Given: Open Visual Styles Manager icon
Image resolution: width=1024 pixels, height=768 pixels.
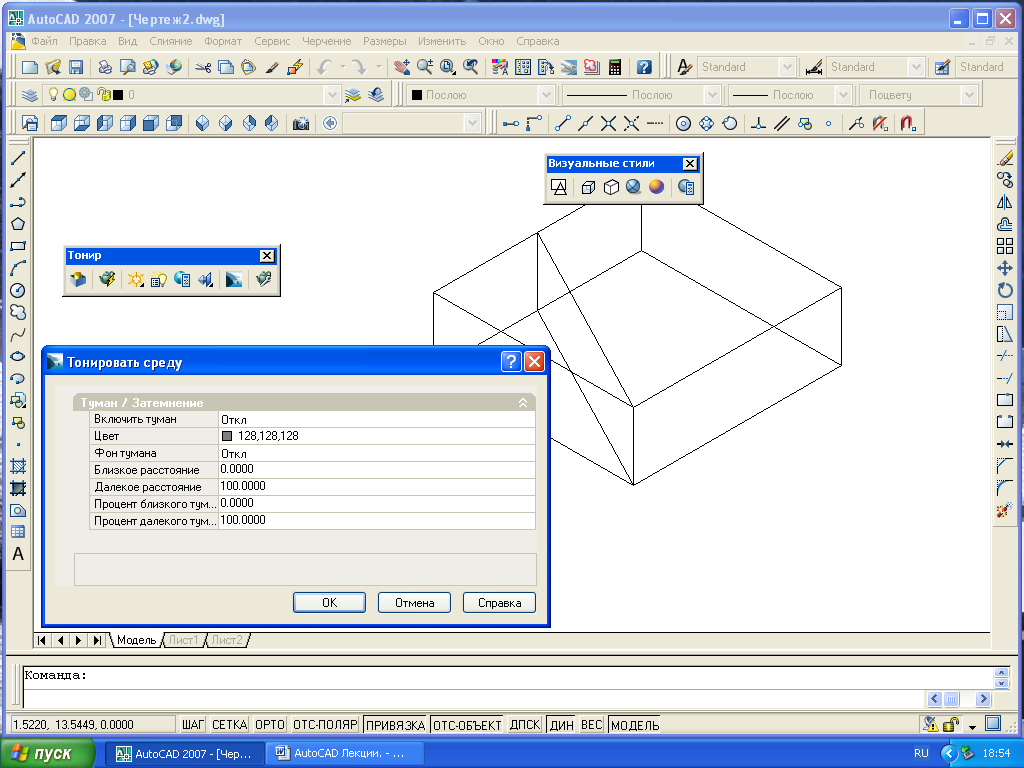Looking at the screenshot, I should click(x=686, y=187).
